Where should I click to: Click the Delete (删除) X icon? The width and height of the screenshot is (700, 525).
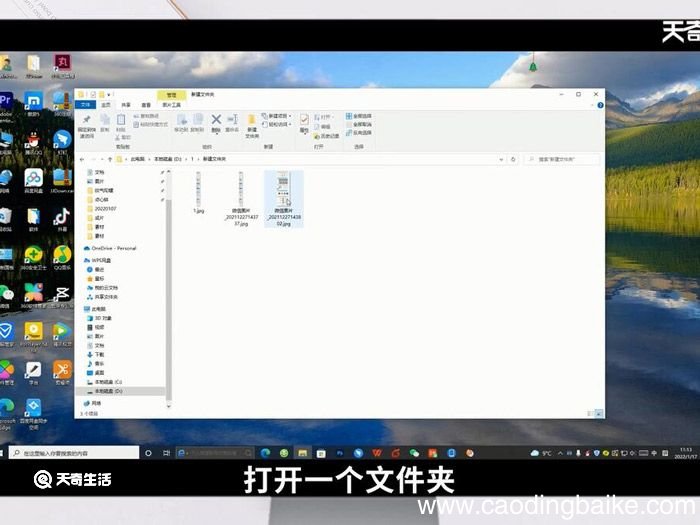point(216,121)
